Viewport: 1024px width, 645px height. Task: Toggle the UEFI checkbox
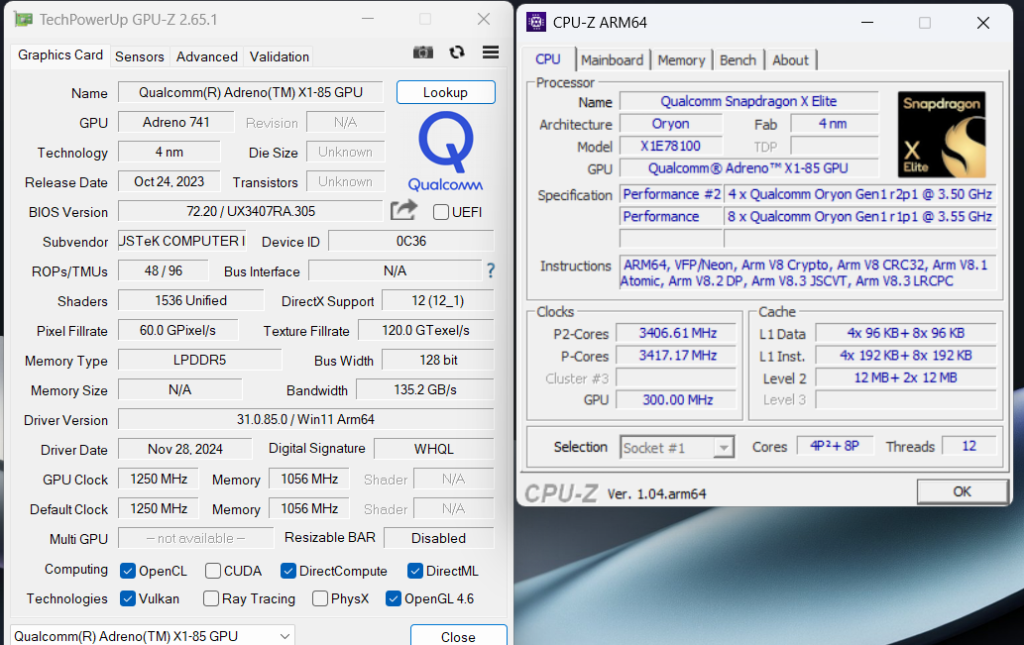pyautogui.click(x=441, y=212)
